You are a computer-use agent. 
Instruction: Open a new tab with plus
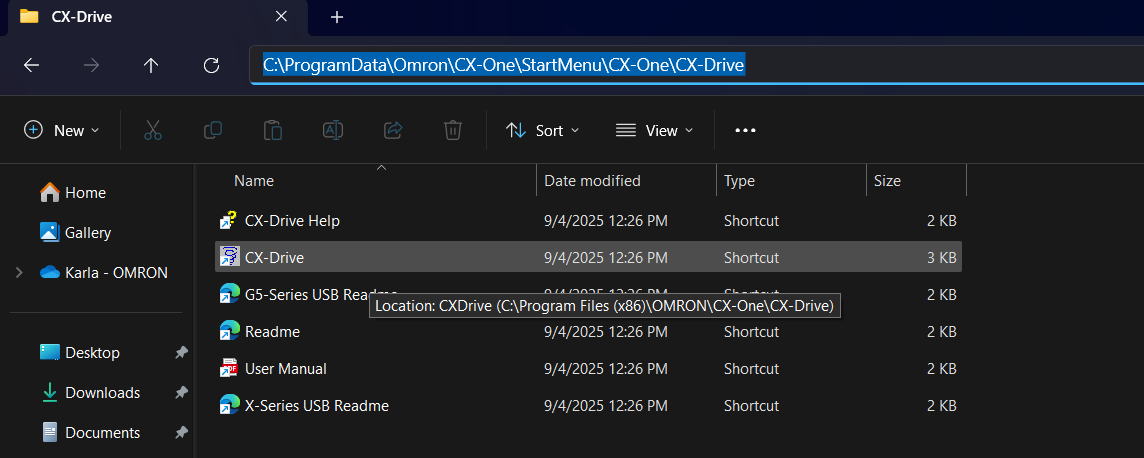(336, 17)
